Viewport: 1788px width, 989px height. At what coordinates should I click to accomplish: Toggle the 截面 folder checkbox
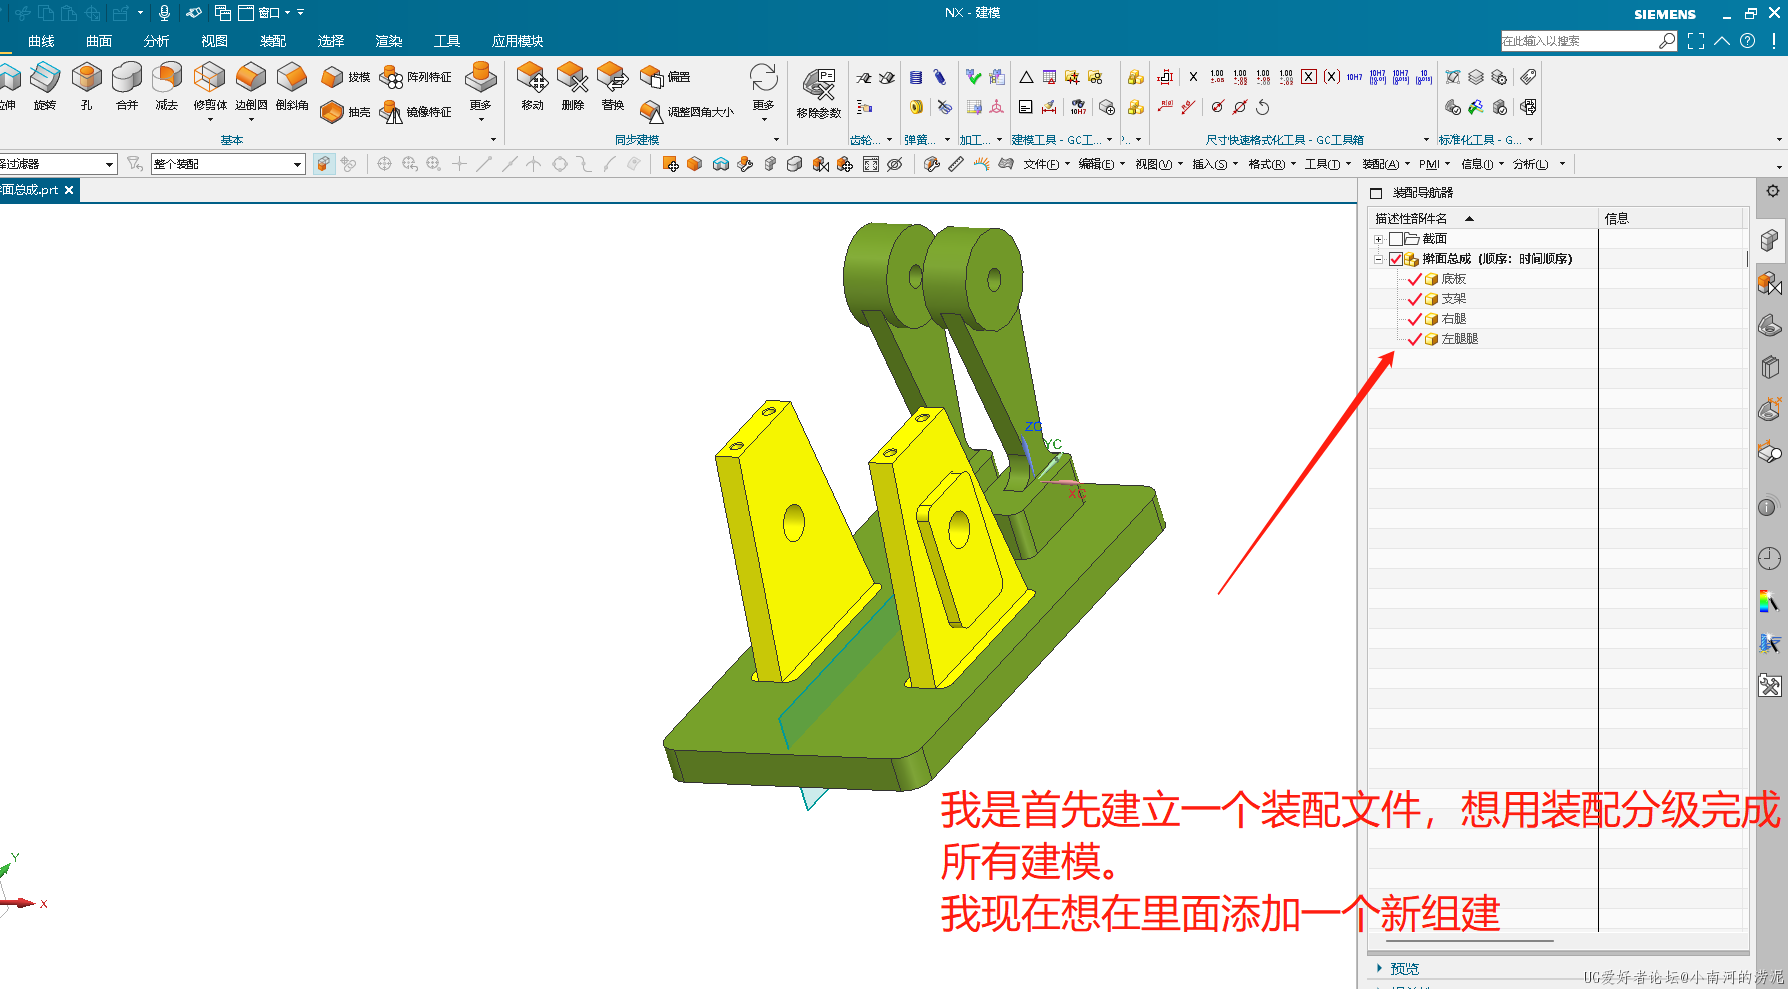click(1396, 239)
